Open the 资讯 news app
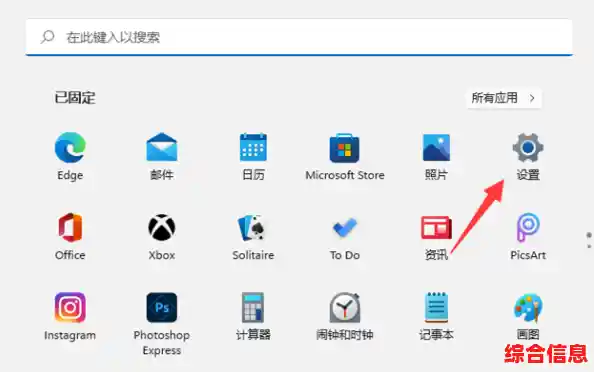The height and width of the screenshot is (372, 594). [436, 228]
